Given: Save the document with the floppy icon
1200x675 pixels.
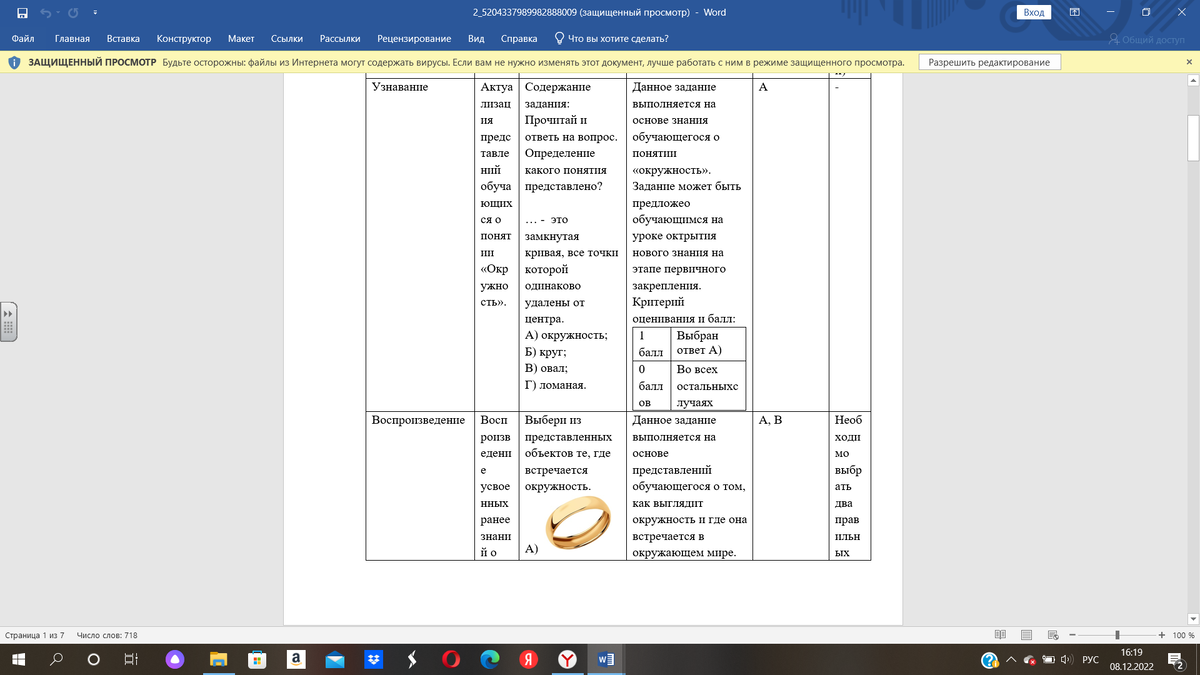Looking at the screenshot, I should pyautogui.click(x=21, y=12).
